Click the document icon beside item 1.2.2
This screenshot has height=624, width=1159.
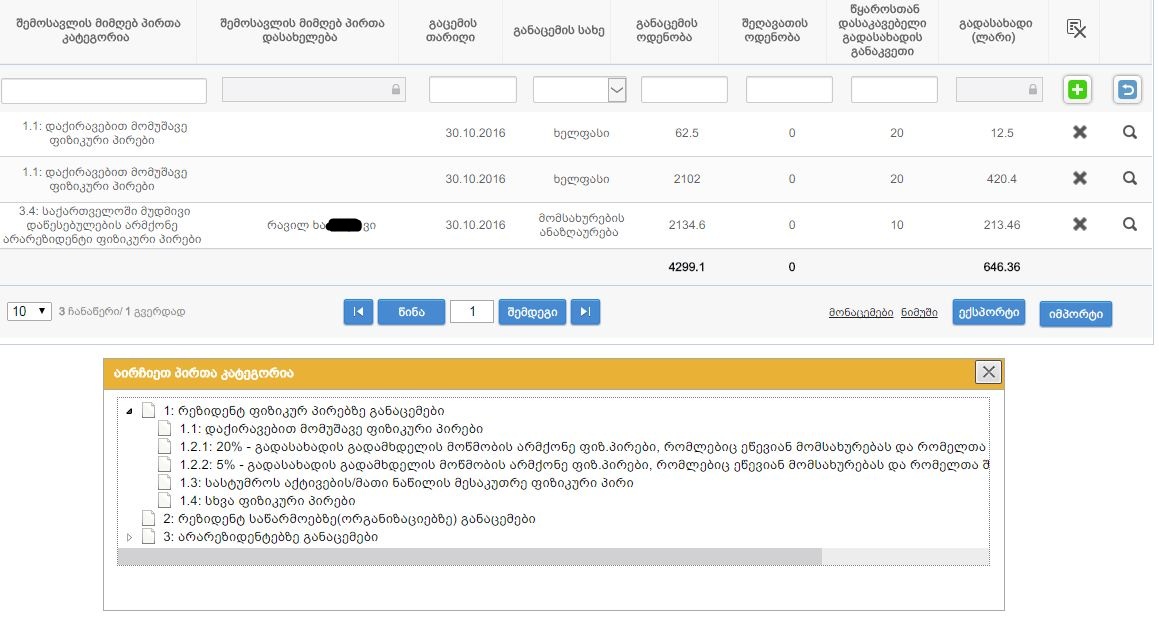tap(165, 464)
